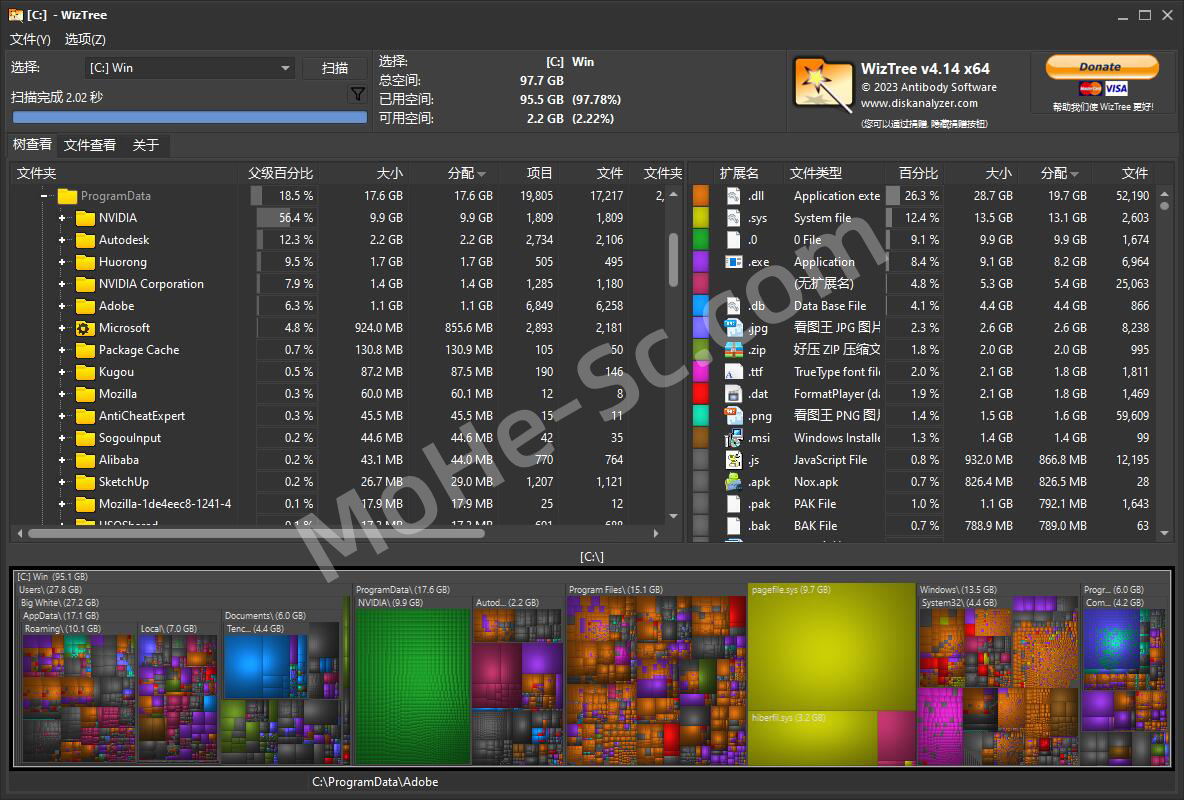The width and height of the screenshot is (1184, 800).
Task: Click the PayPal Donate button
Action: (1101, 66)
